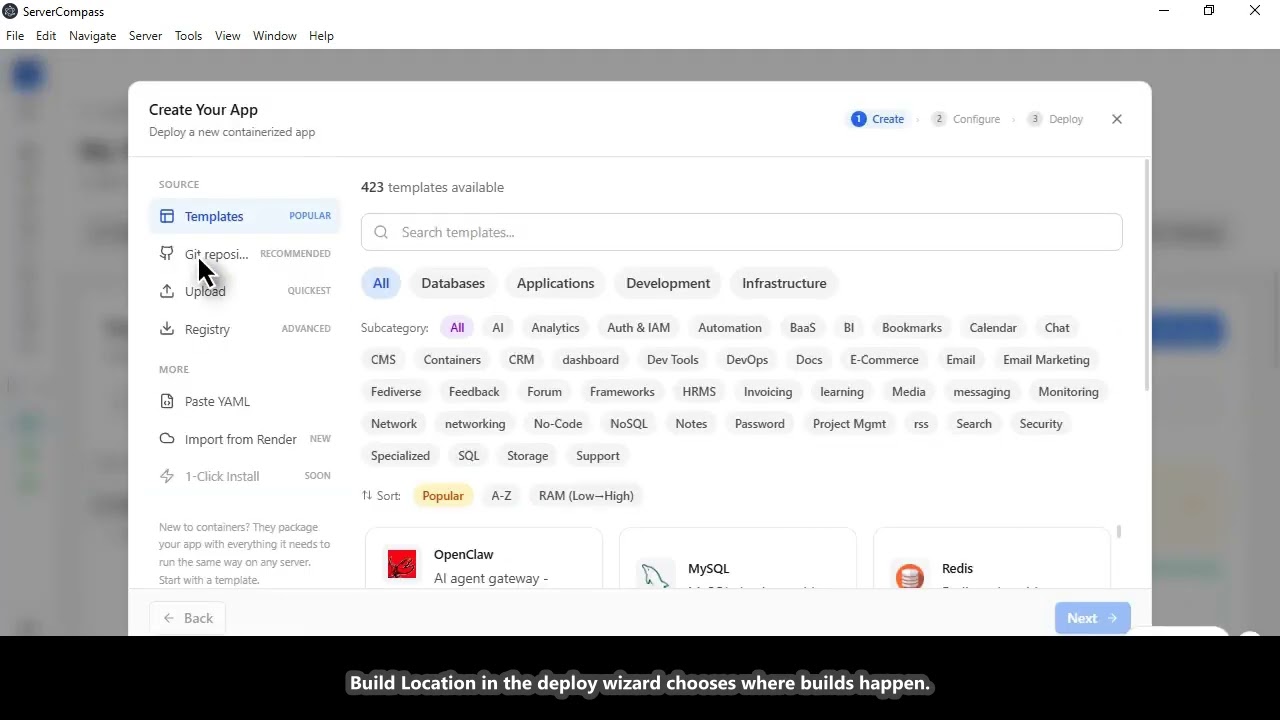Click the Back button
This screenshot has width=1280, height=720.
tap(188, 618)
